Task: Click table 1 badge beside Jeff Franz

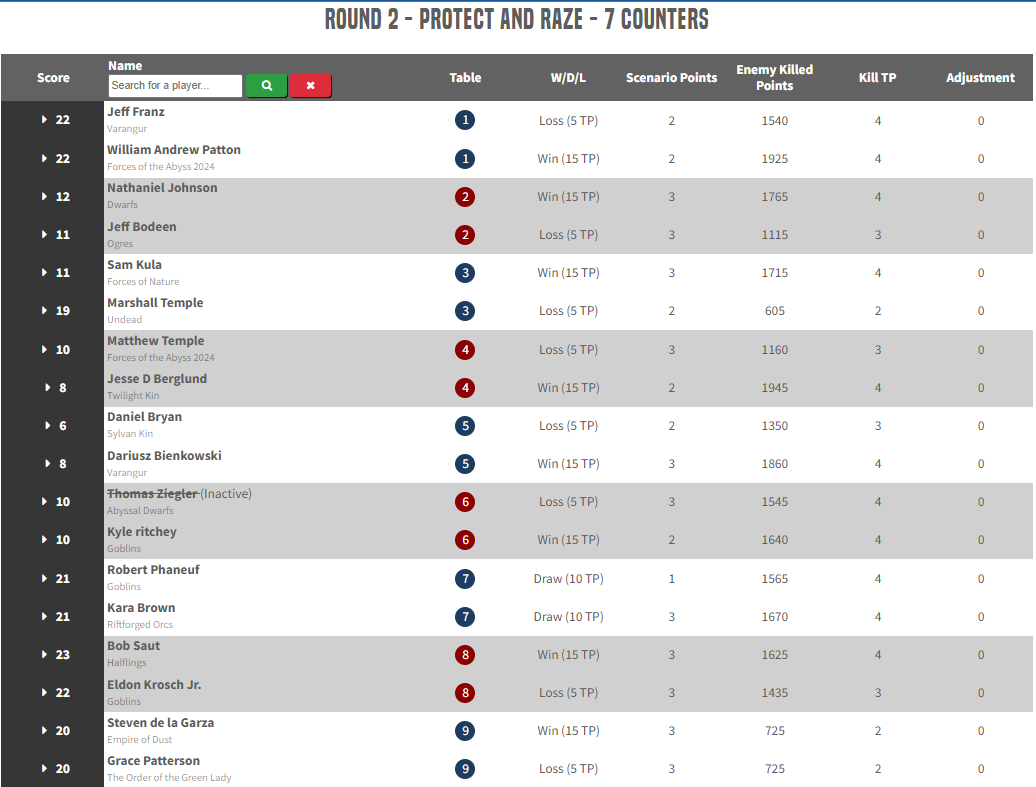Action: click(x=465, y=120)
